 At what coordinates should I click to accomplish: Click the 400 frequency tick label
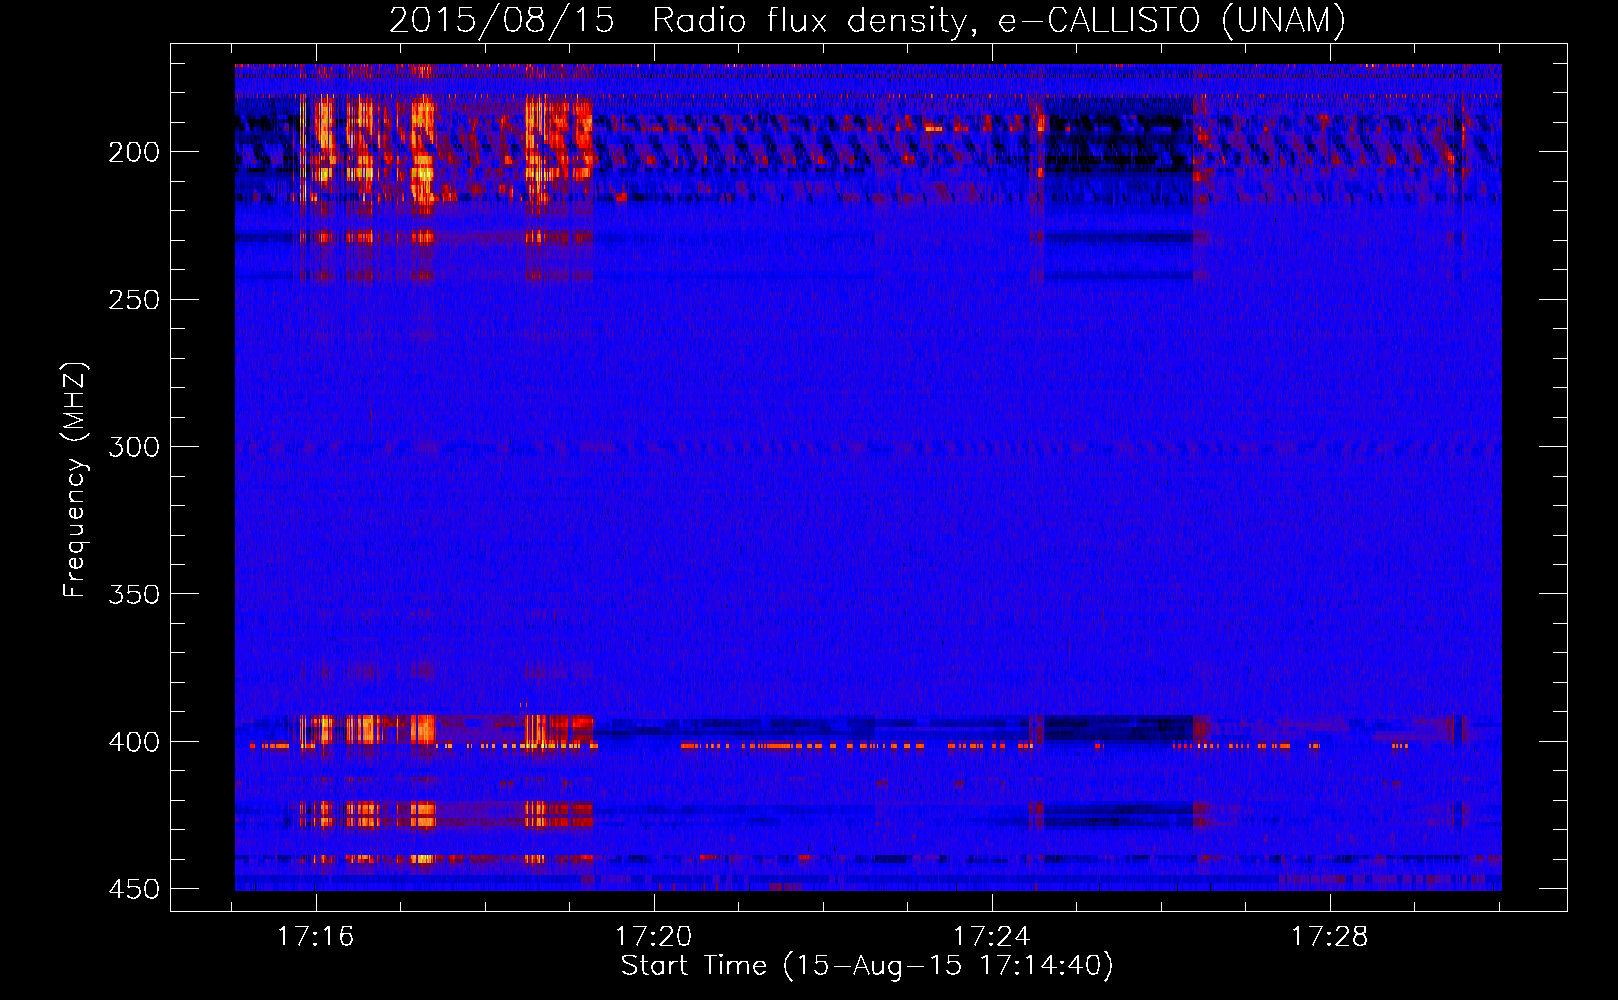(134, 742)
